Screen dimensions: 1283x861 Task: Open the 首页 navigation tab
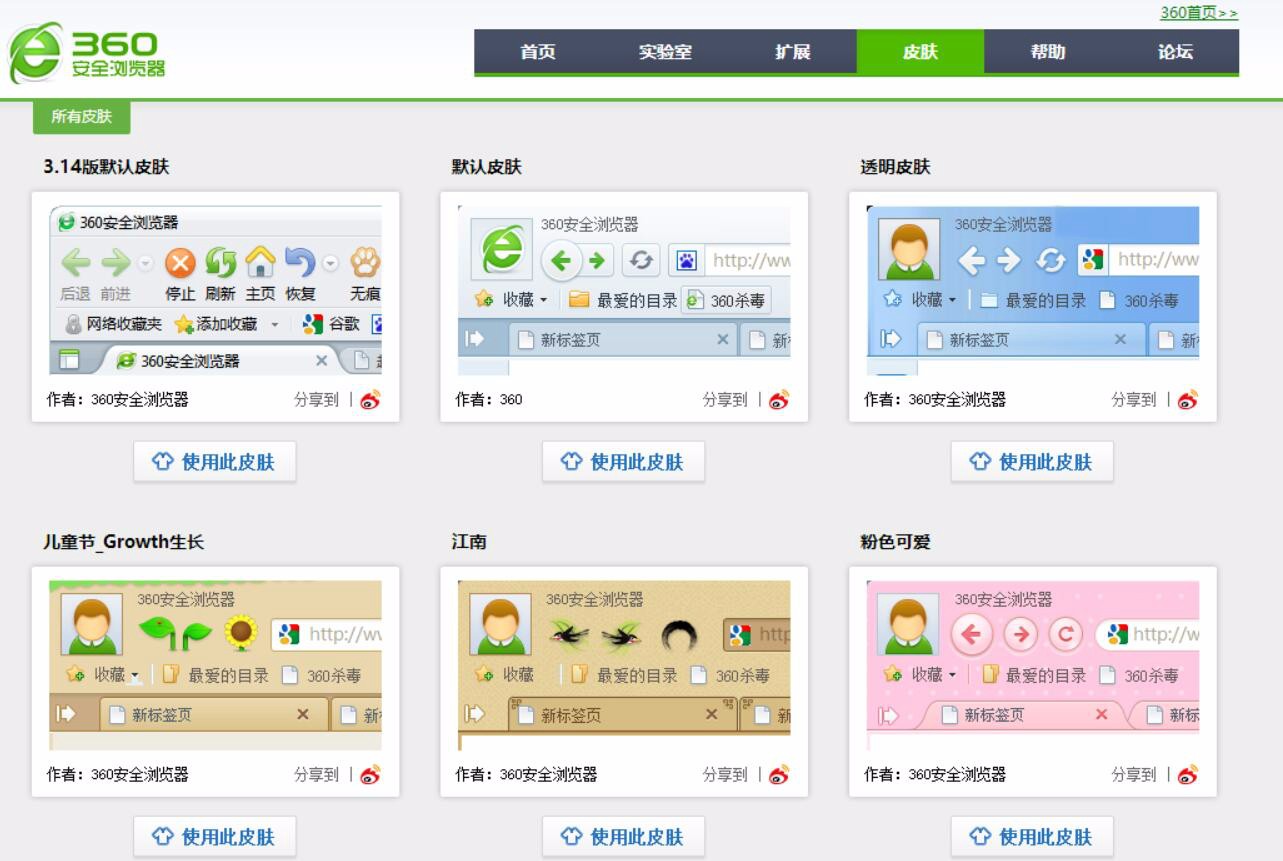pos(538,52)
